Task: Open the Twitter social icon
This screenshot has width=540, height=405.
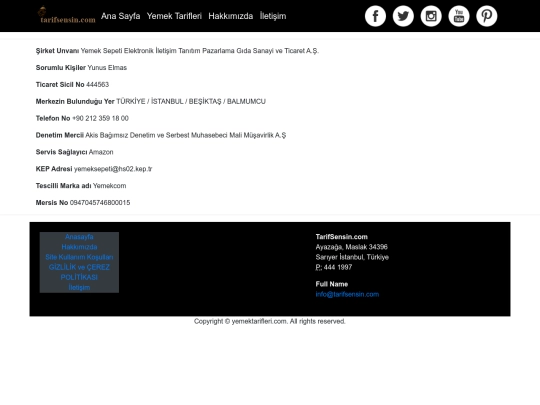Action: (x=403, y=16)
